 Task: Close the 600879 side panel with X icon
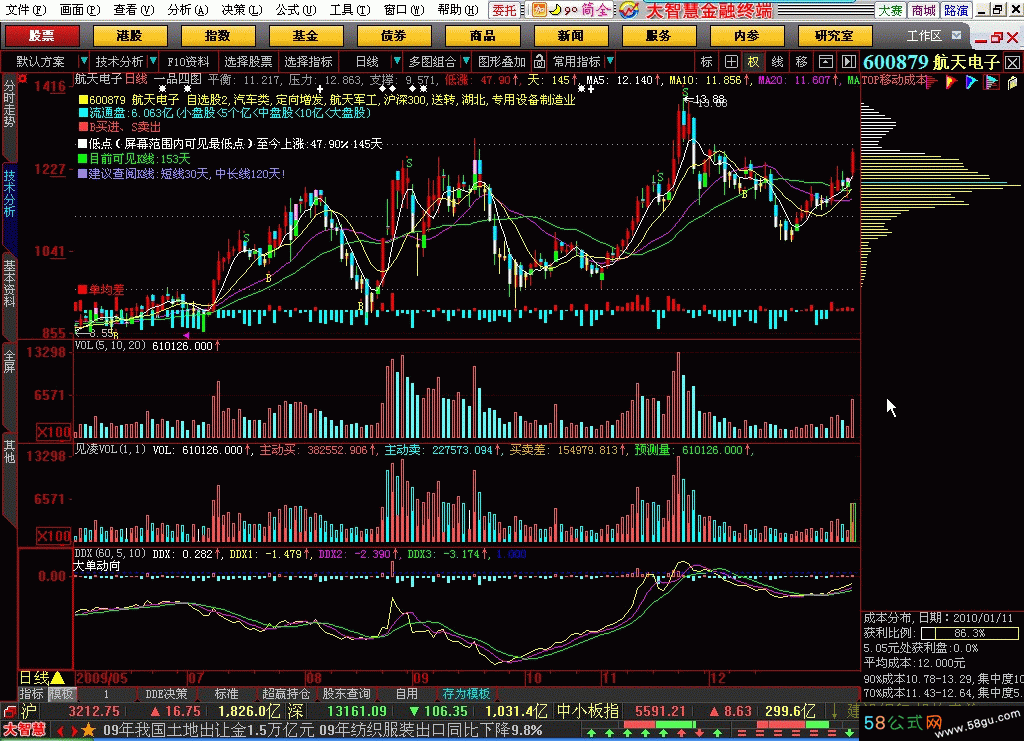[x=1012, y=63]
